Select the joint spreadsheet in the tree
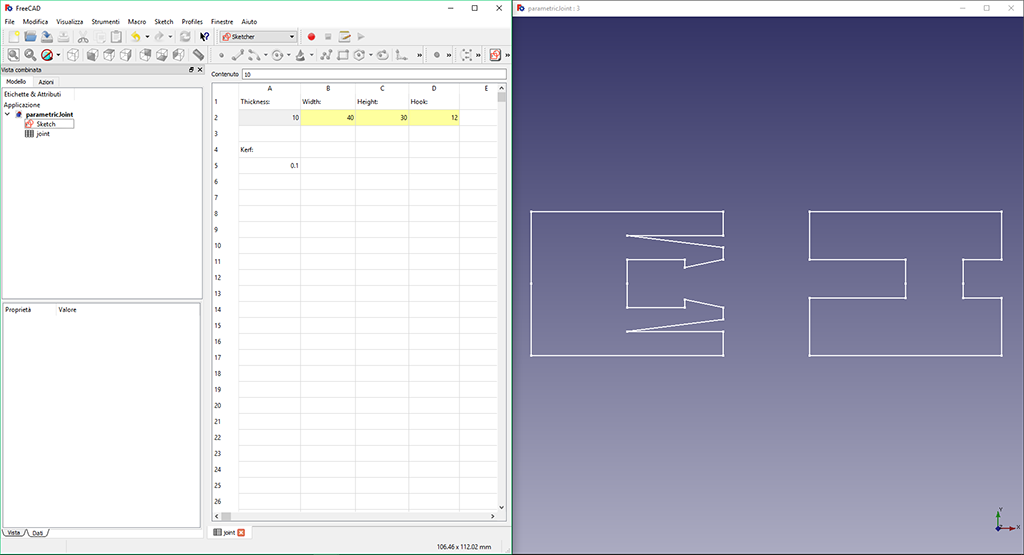 click(x=43, y=134)
